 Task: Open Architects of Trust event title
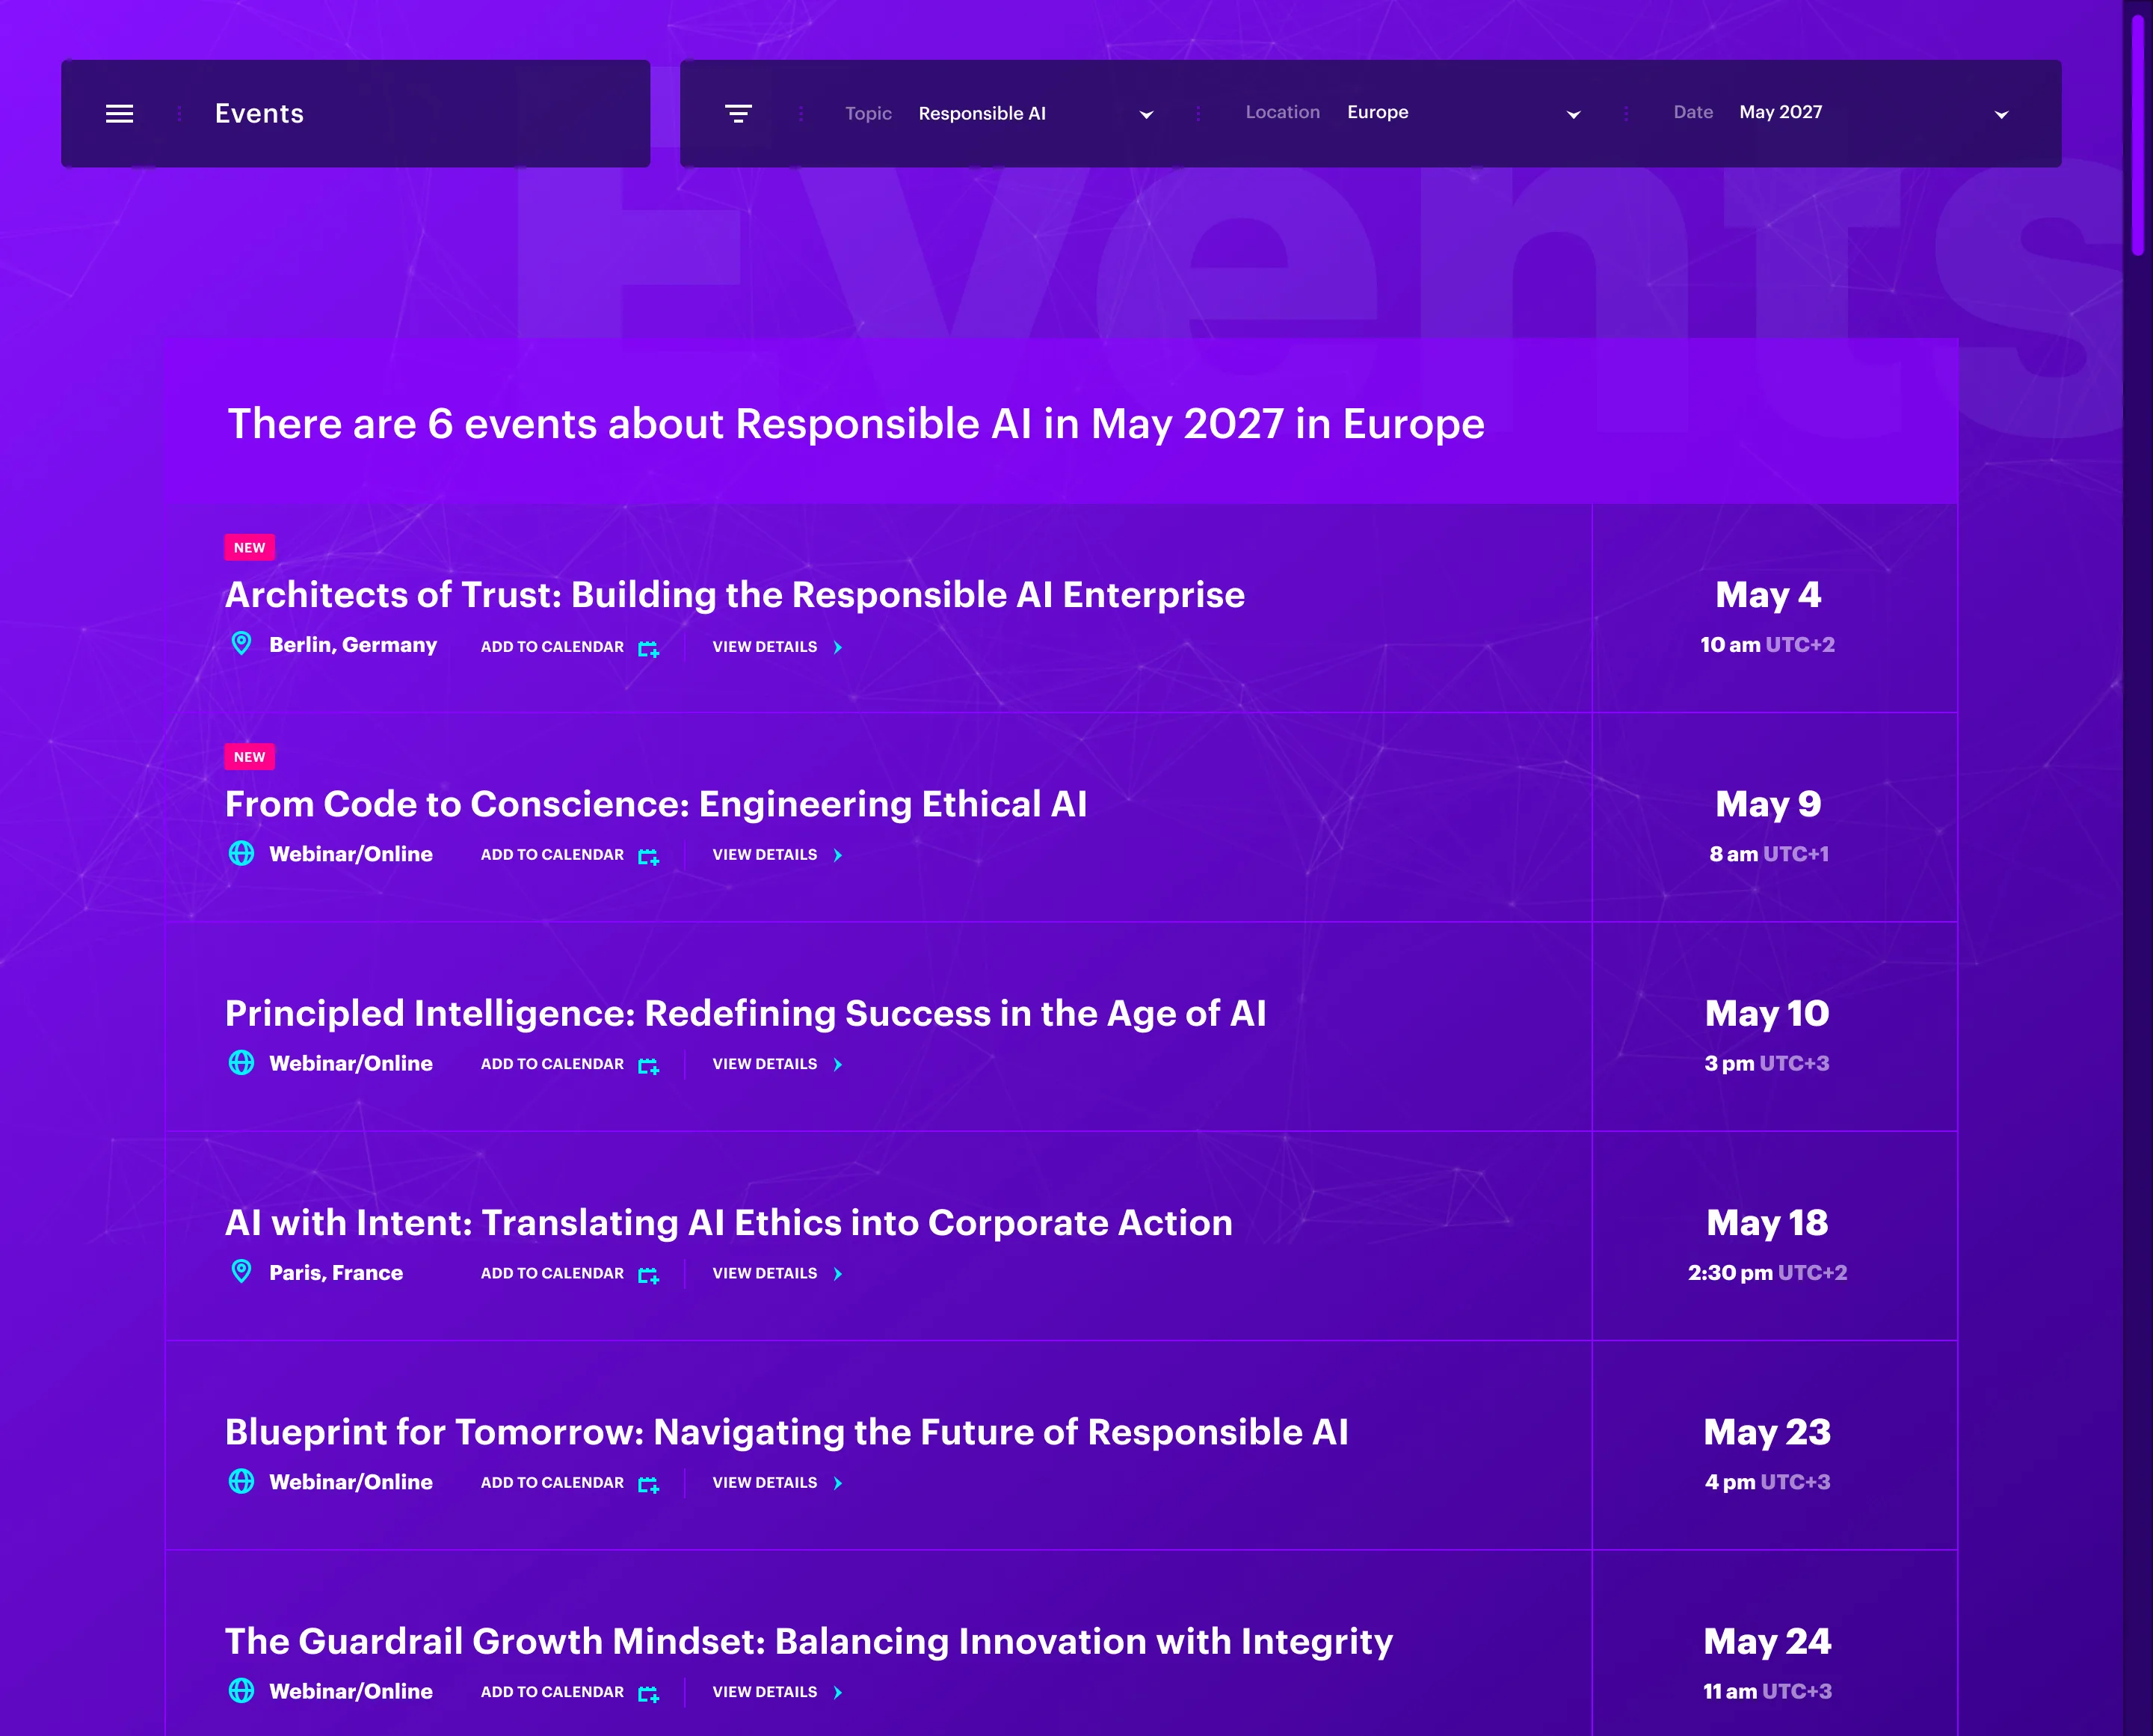(x=735, y=595)
